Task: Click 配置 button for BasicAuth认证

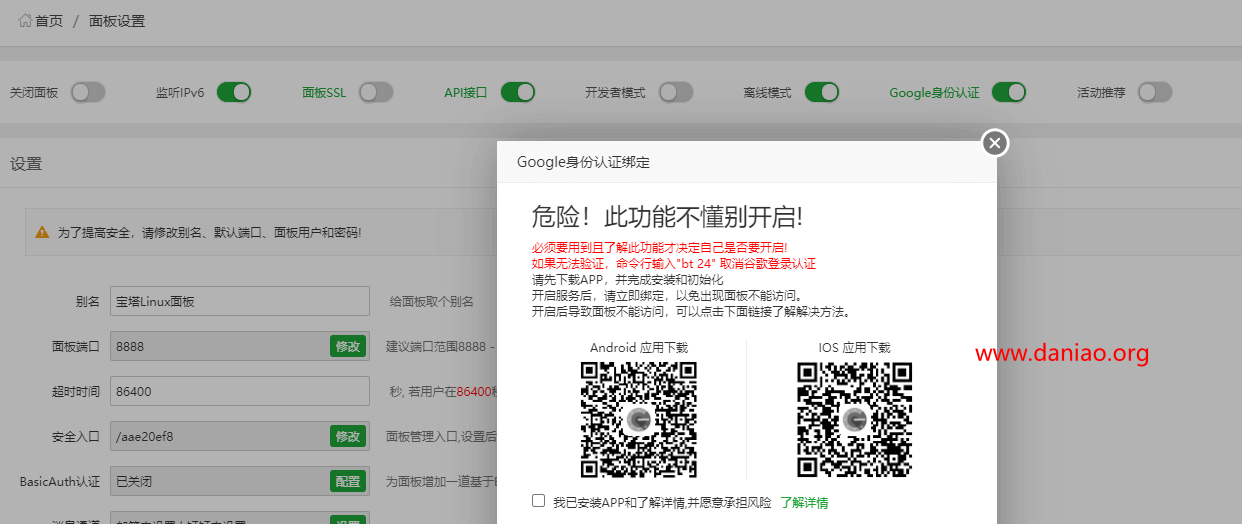Action: (x=347, y=482)
